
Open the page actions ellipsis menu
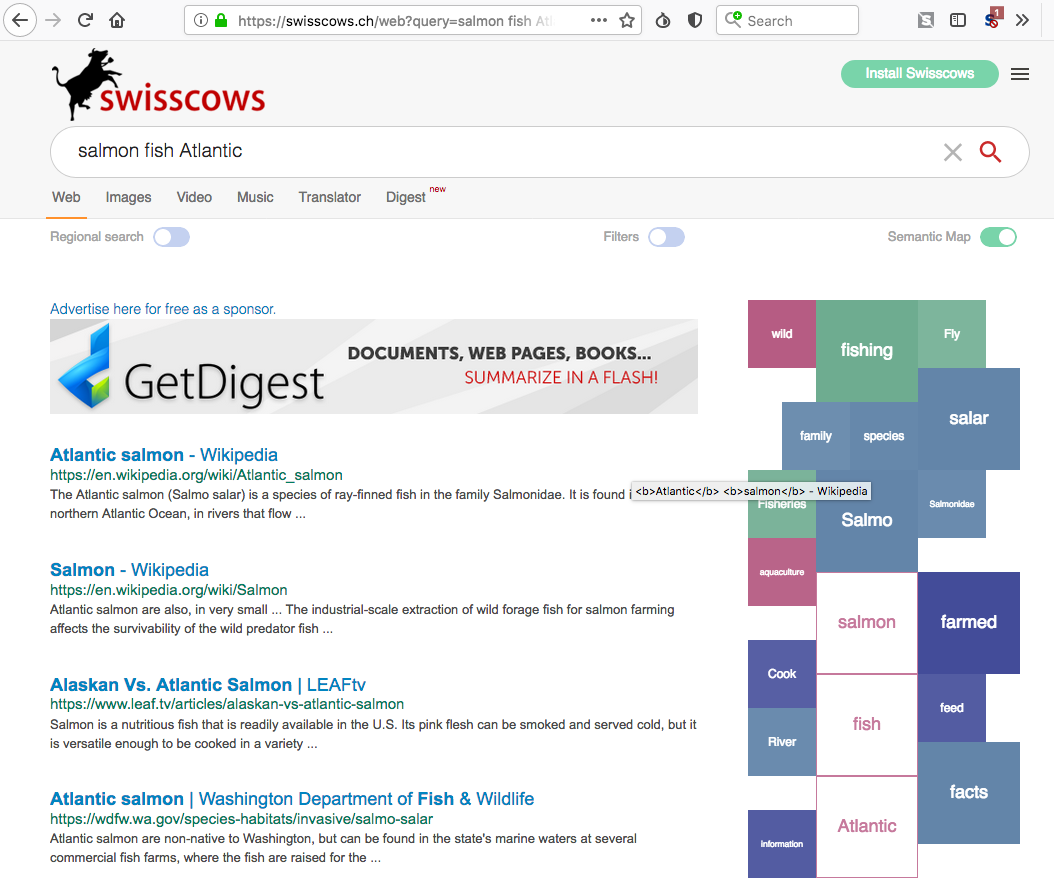(598, 19)
